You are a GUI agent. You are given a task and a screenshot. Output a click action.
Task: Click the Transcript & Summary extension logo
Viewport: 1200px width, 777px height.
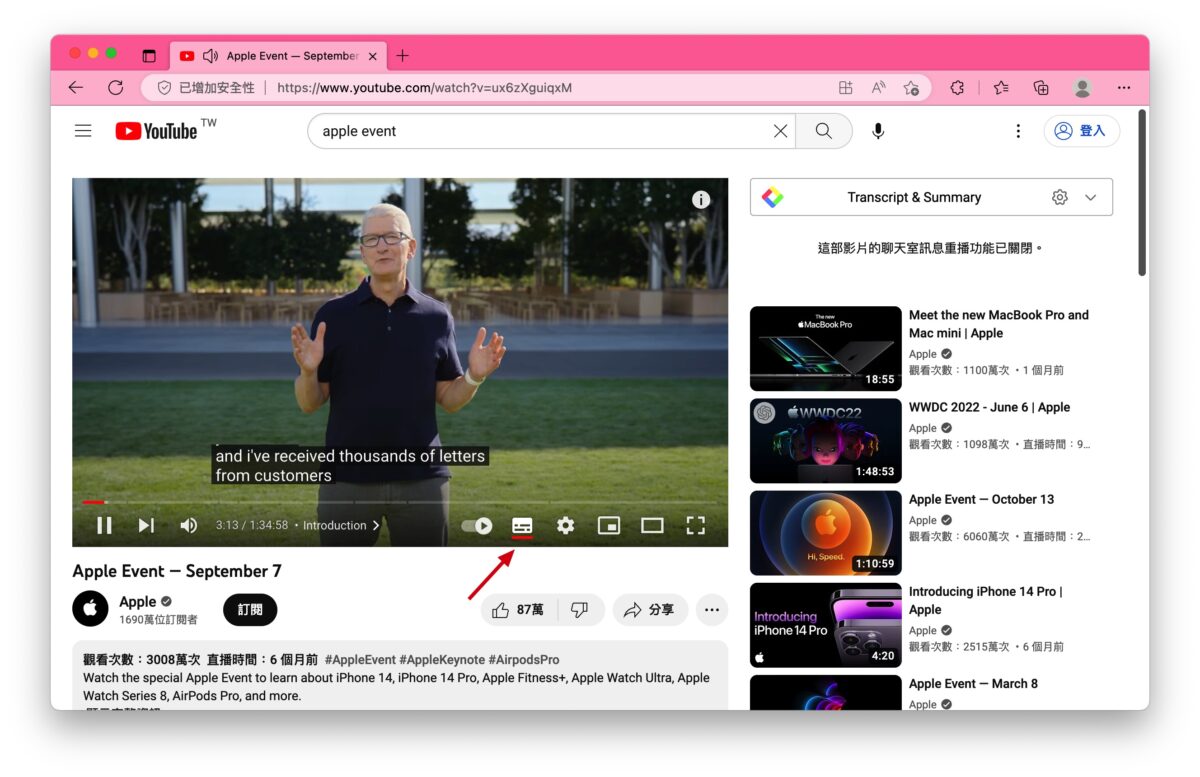coord(772,197)
